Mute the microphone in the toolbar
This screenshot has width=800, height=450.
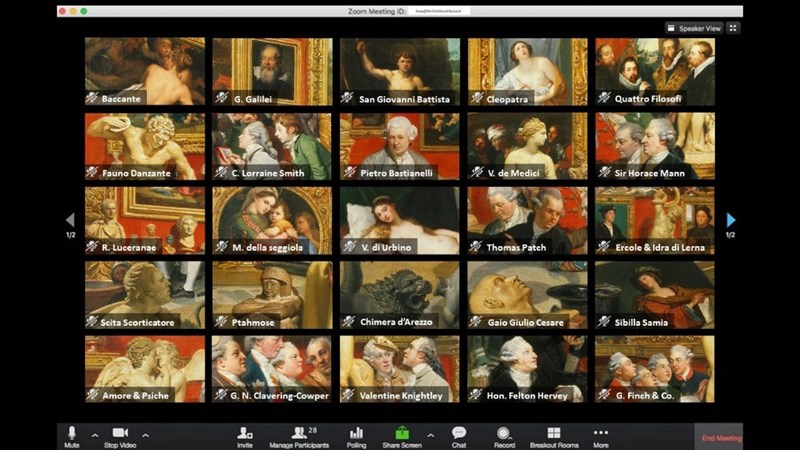[71, 437]
